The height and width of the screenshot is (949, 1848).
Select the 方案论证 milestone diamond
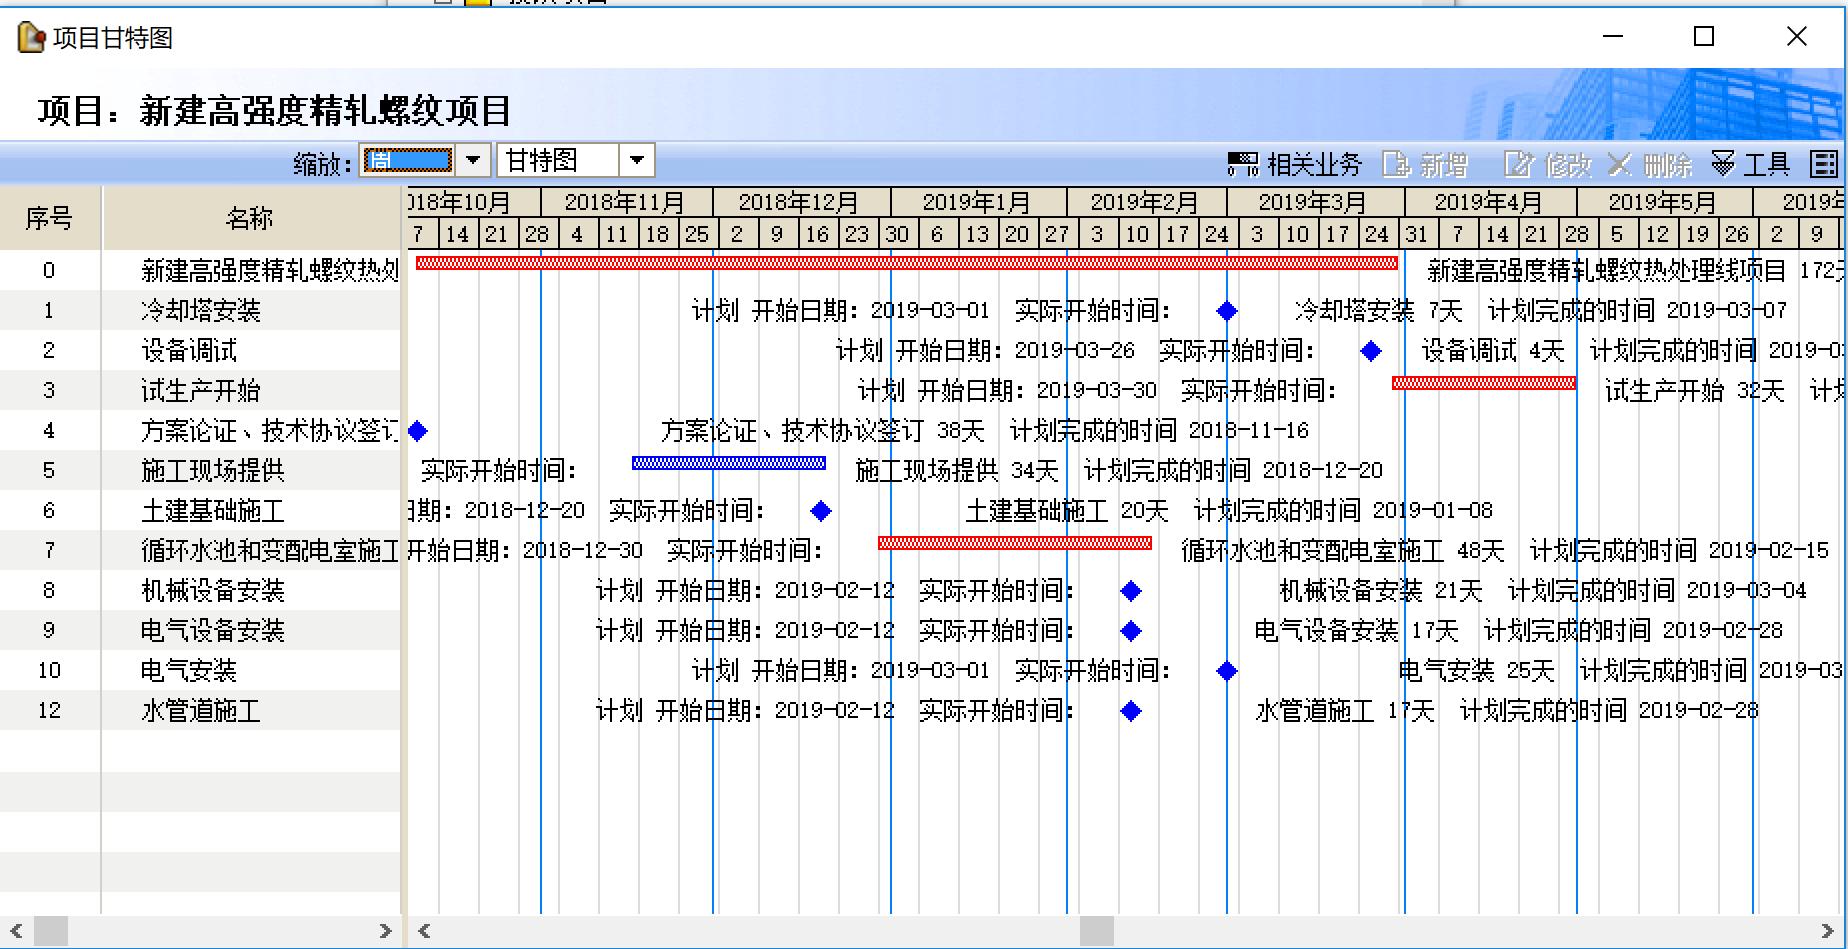[x=418, y=431]
